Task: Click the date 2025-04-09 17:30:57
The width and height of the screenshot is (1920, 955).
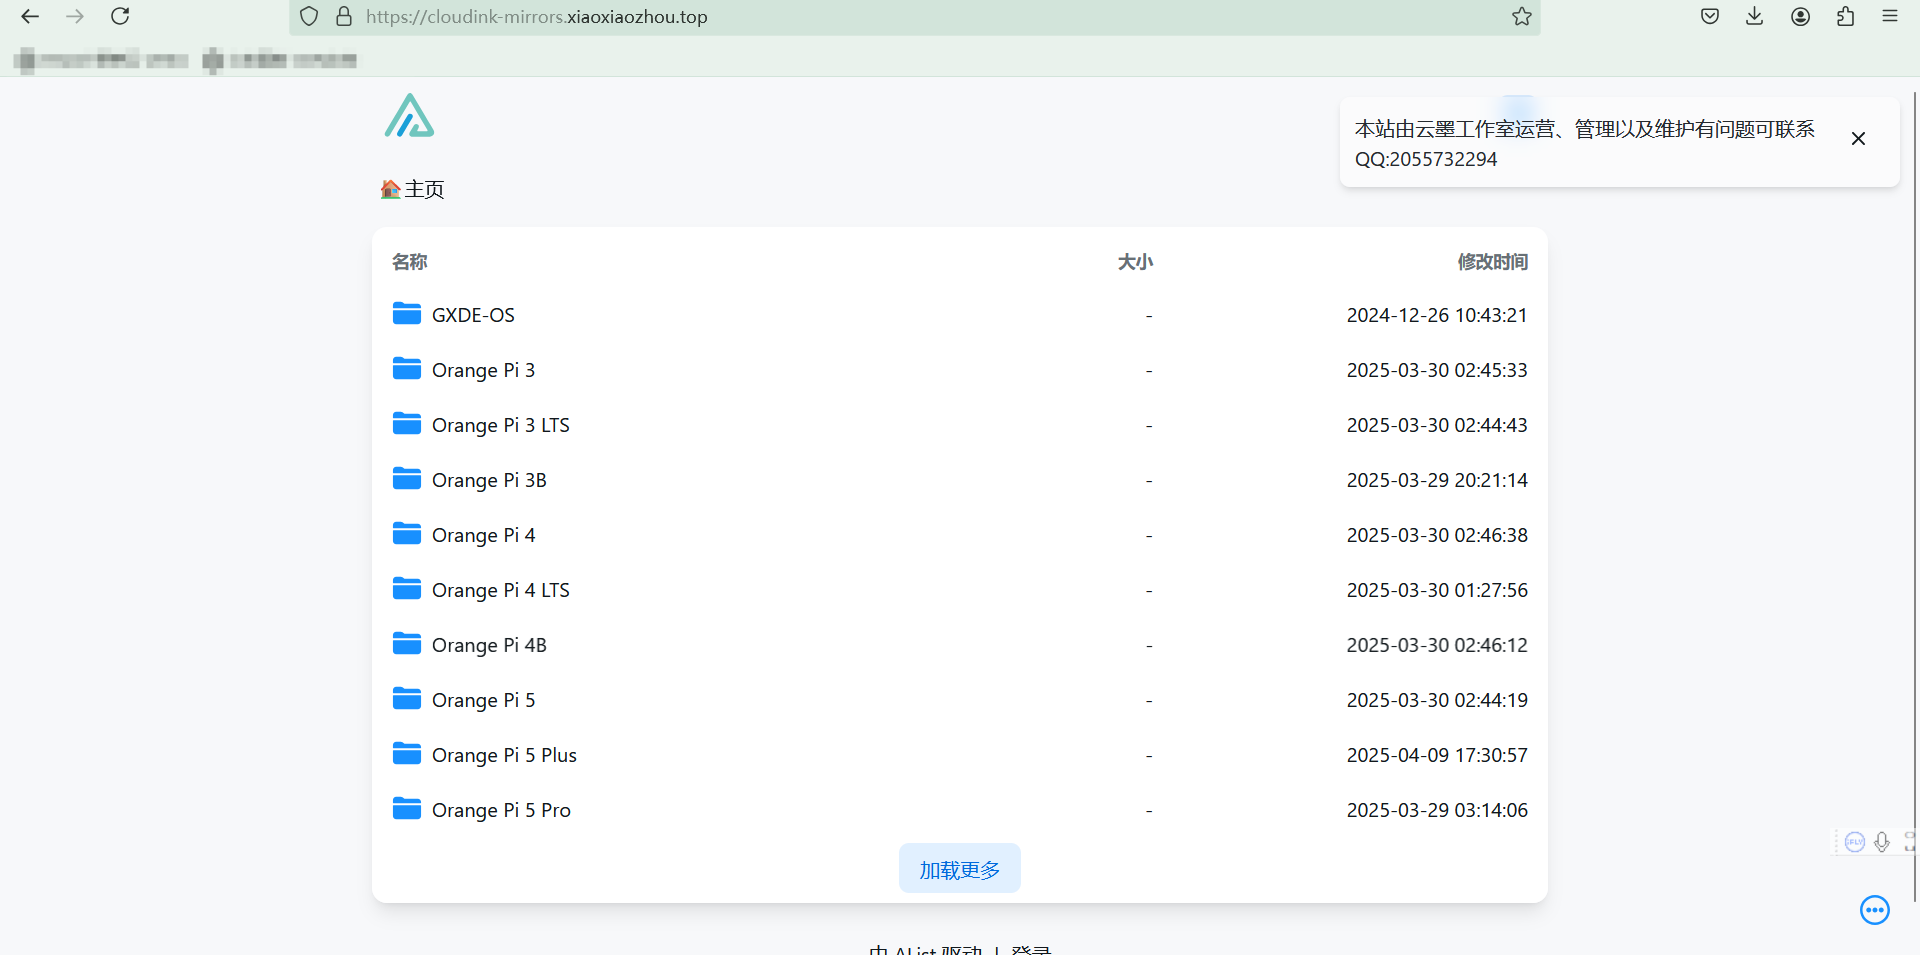Action: click(1437, 755)
